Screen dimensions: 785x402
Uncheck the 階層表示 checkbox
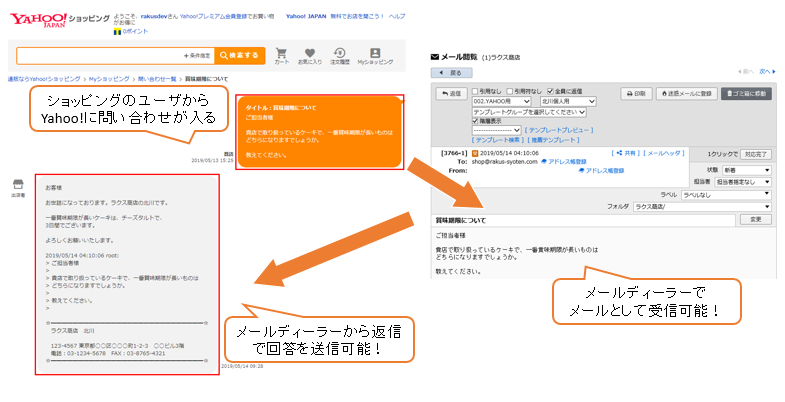coord(475,121)
